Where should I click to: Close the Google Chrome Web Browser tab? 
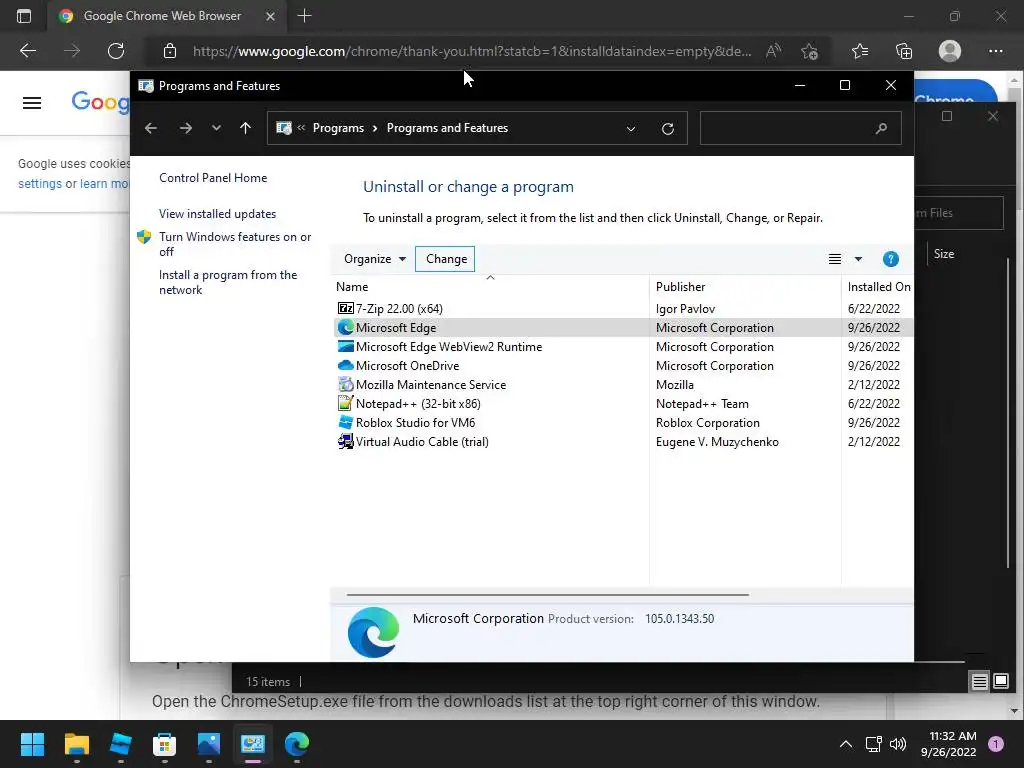270,16
